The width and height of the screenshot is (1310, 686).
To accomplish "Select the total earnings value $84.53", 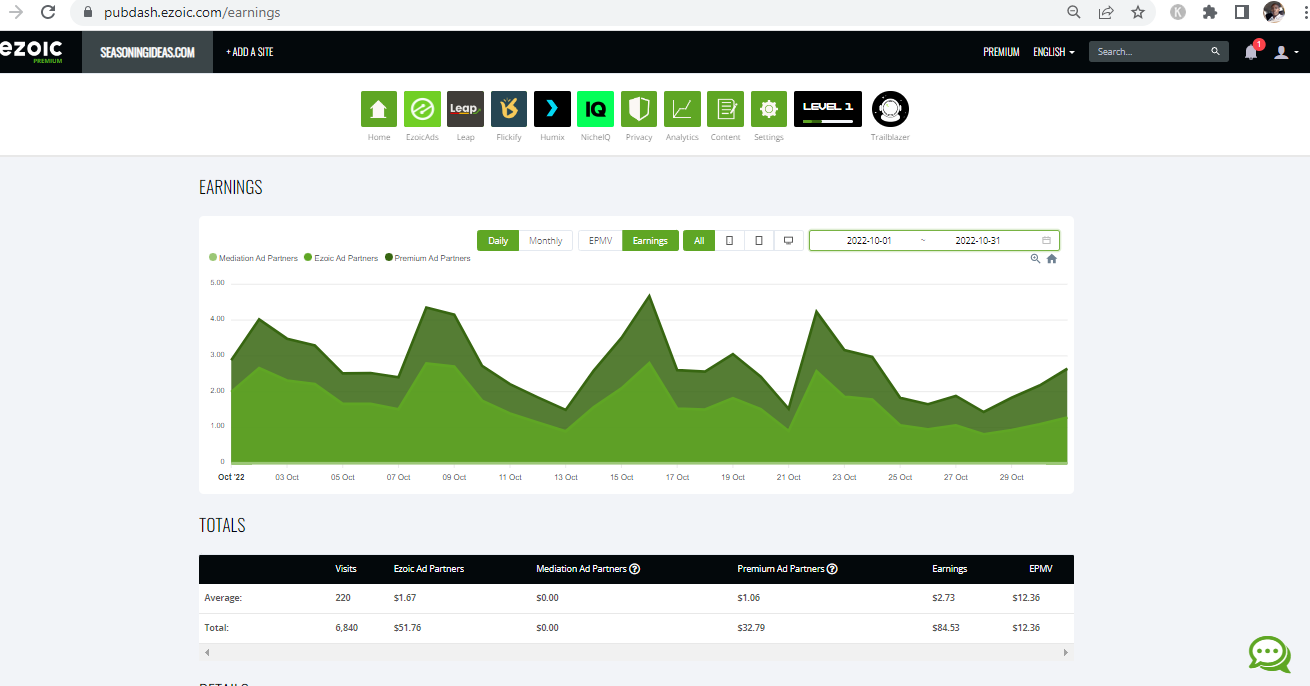I will click(x=946, y=628).
